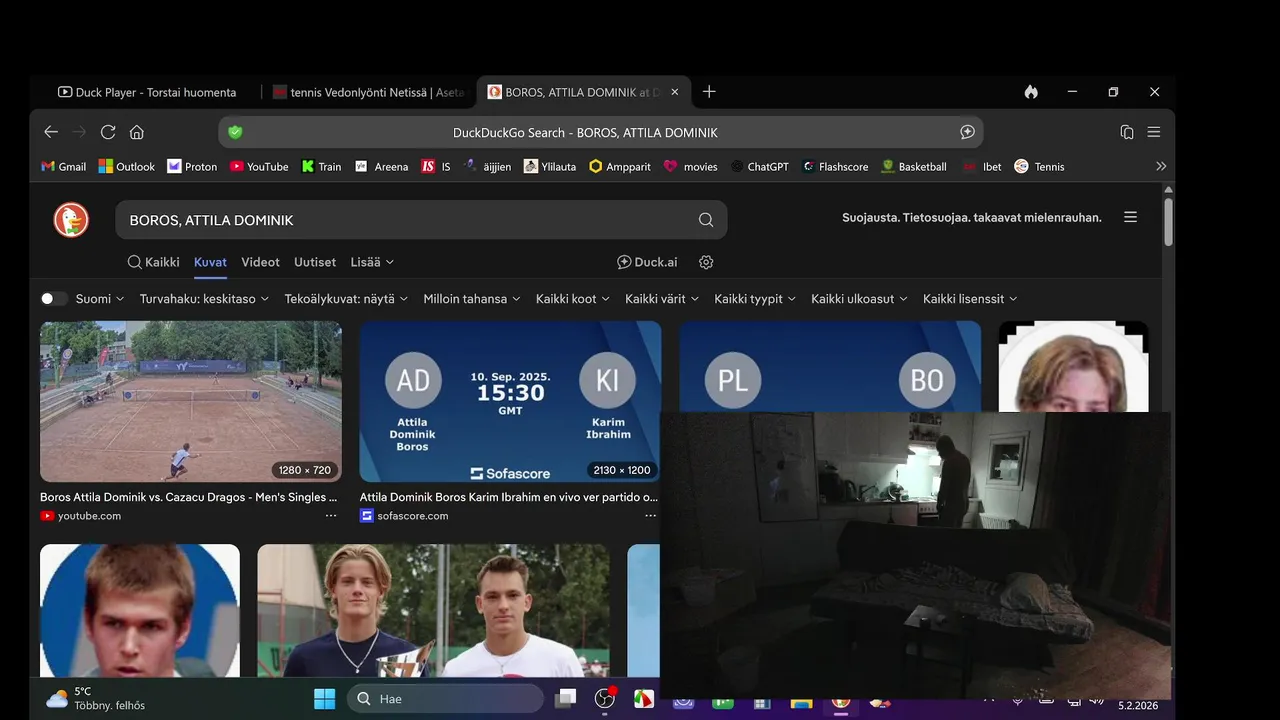
Task: Open the IS bookmark
Action: coord(436,167)
